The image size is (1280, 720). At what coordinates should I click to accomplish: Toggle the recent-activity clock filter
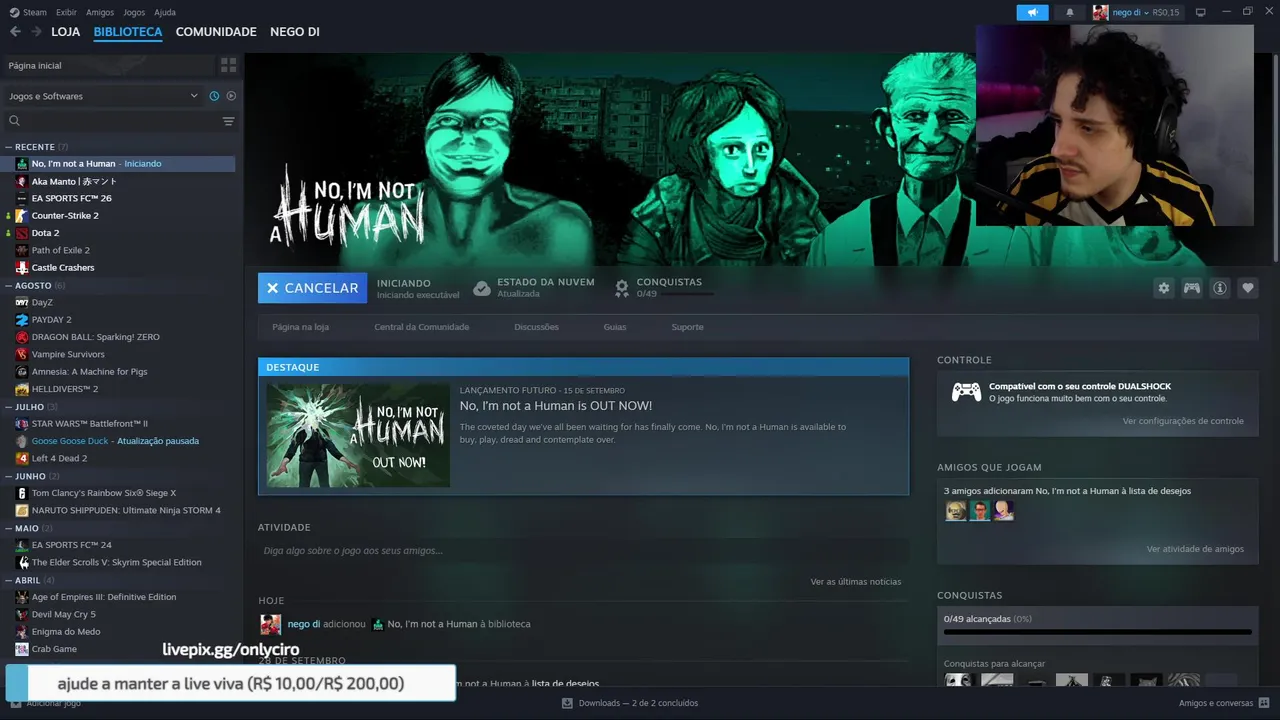coord(214,96)
